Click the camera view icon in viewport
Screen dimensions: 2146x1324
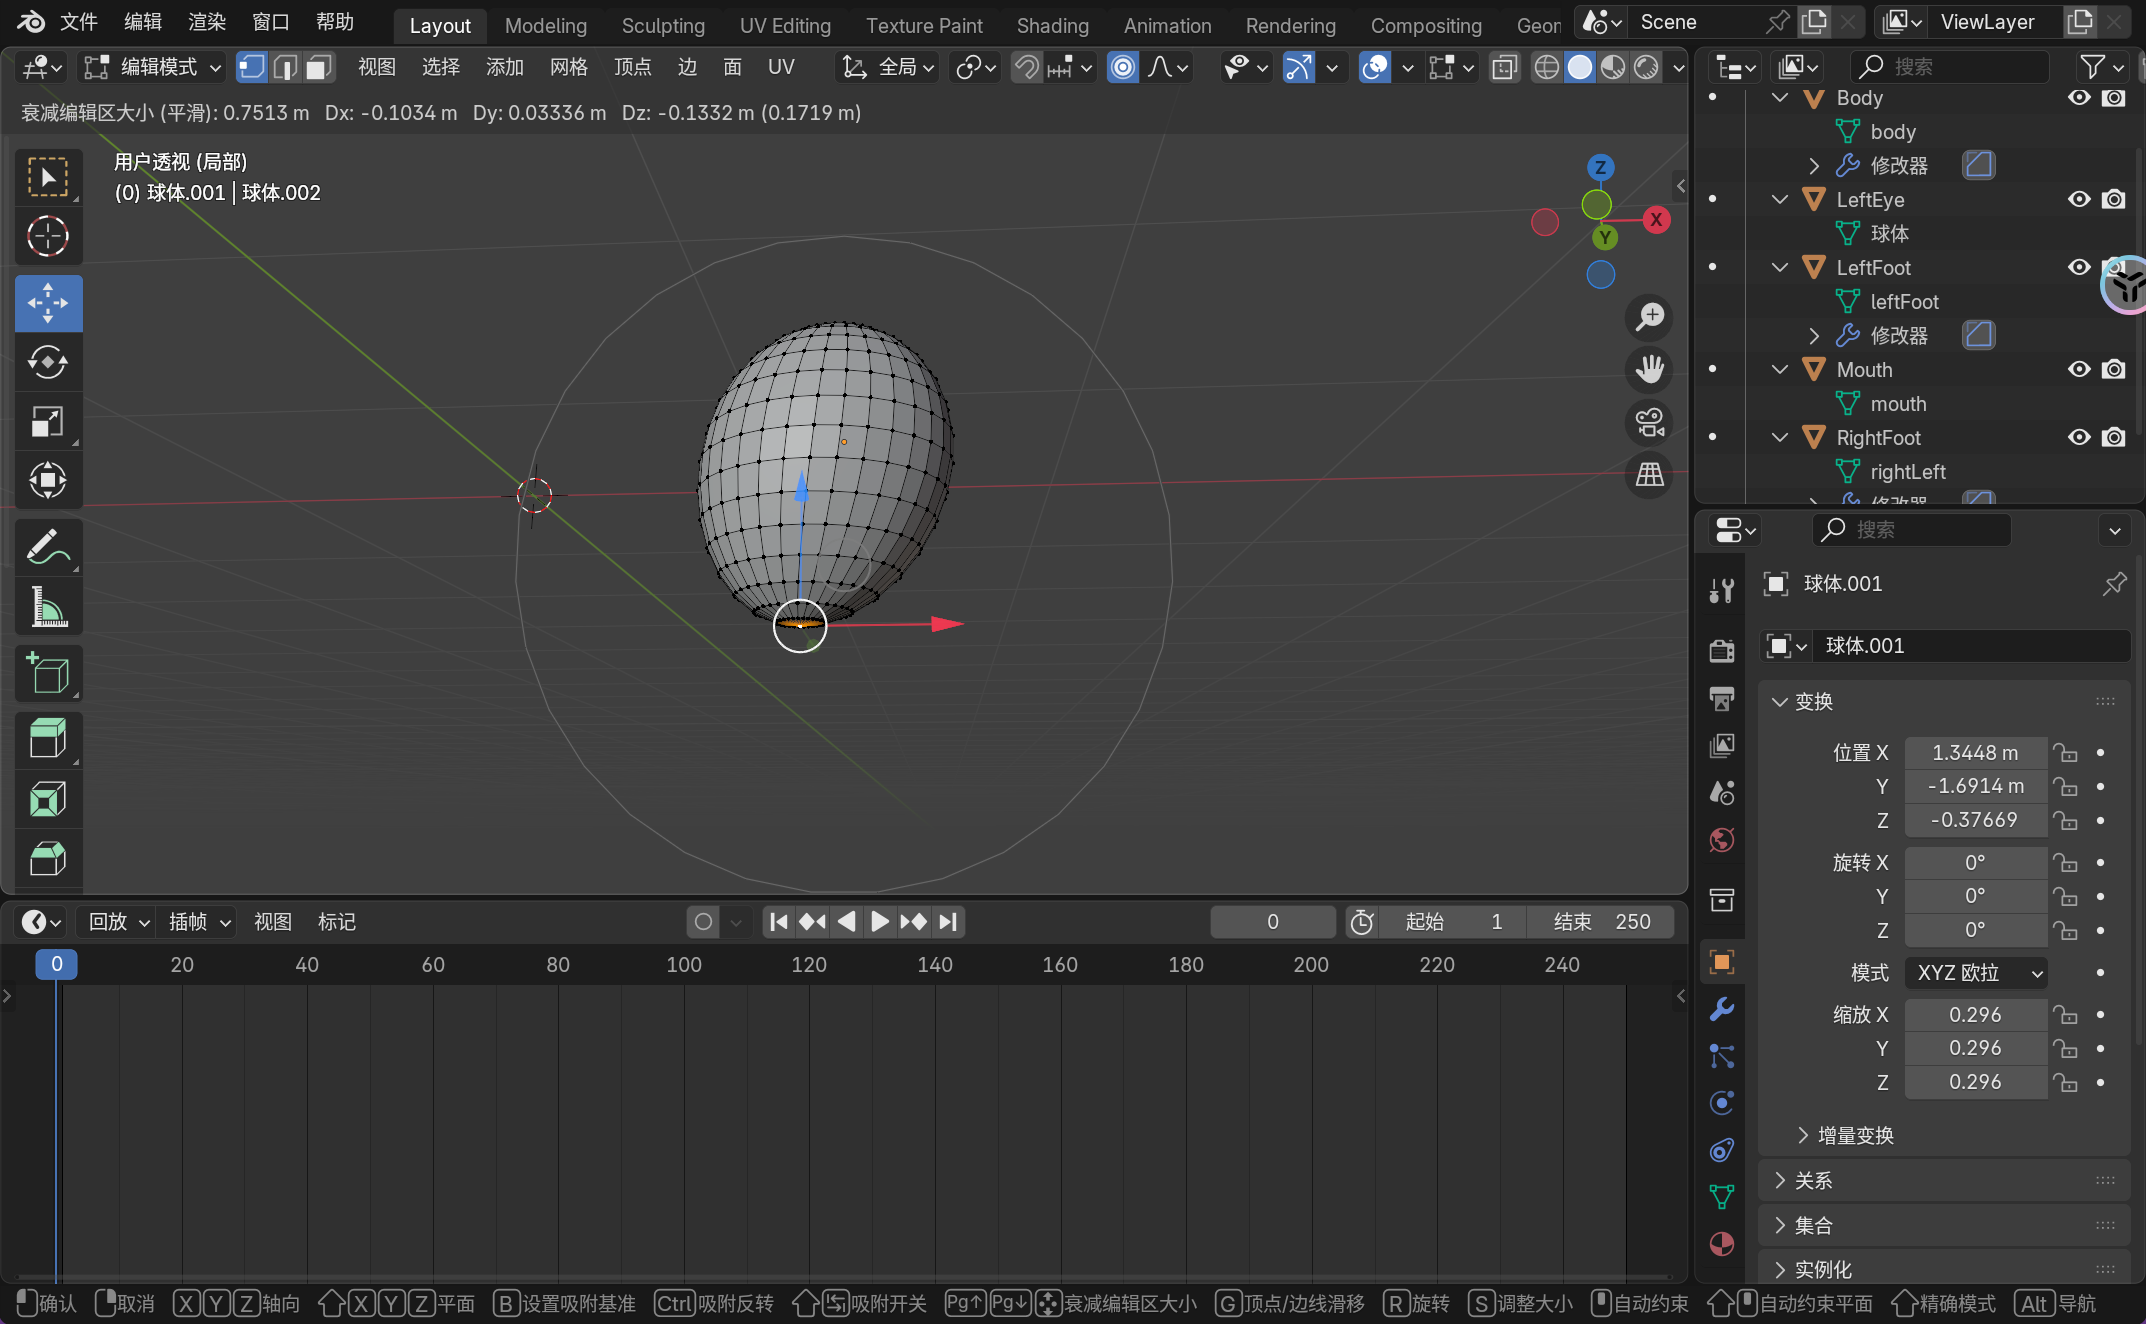[1649, 422]
